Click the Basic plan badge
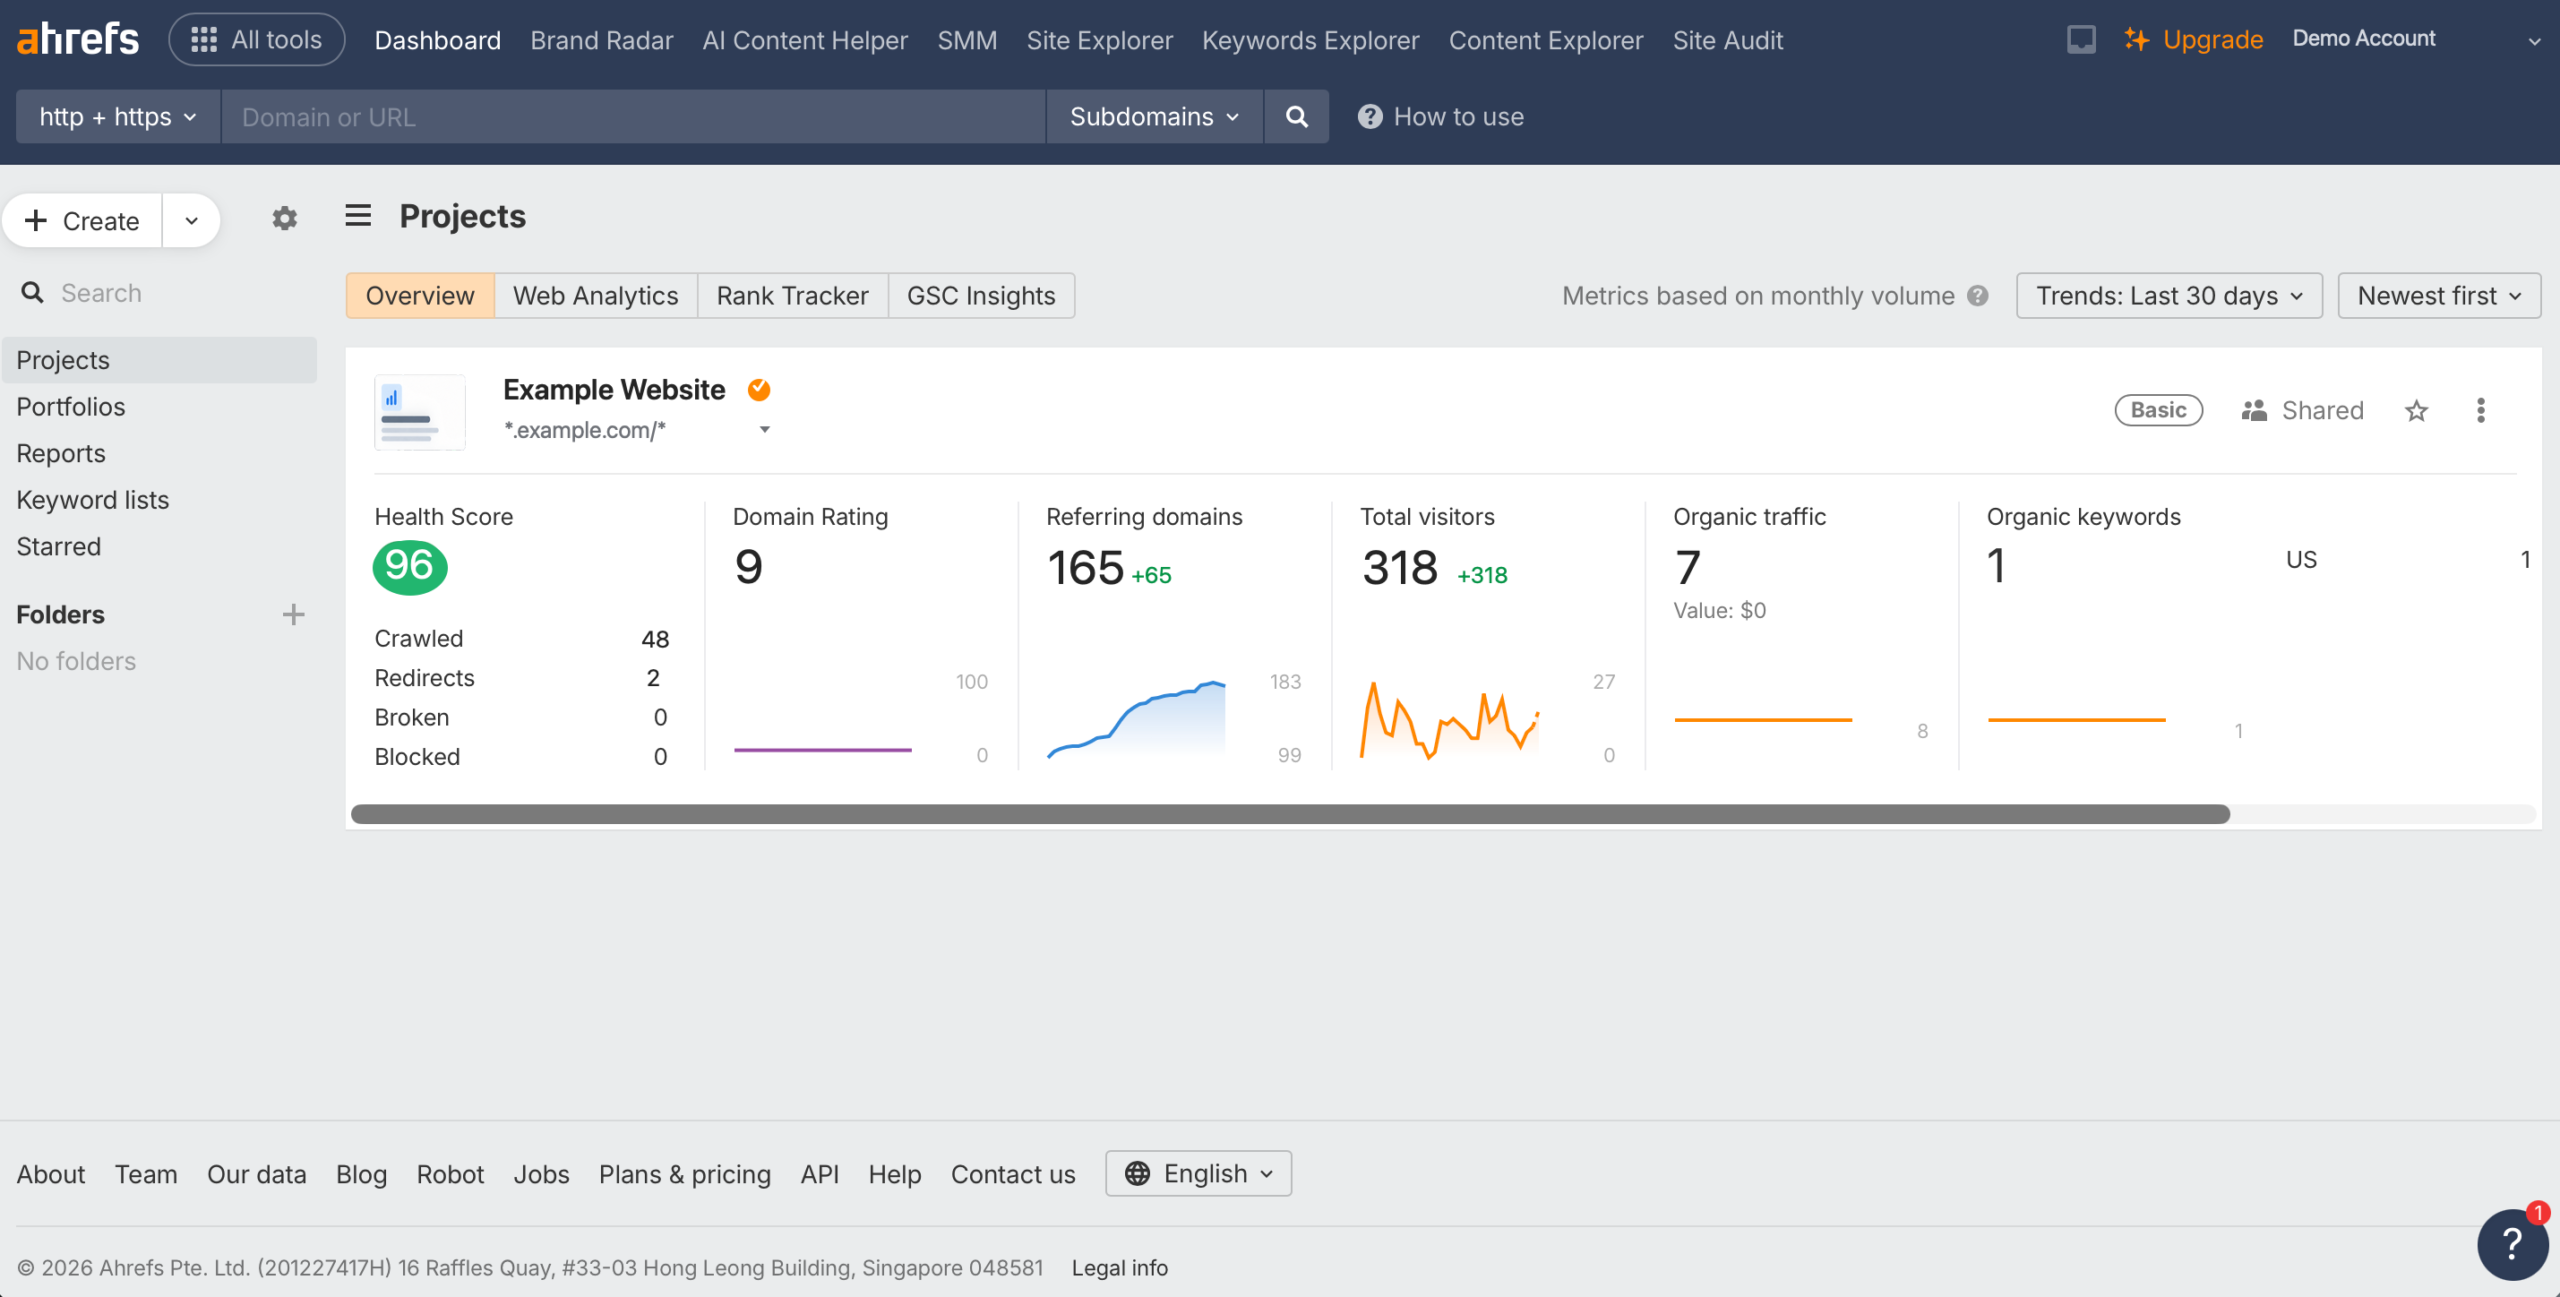The width and height of the screenshot is (2560, 1297). (x=2158, y=410)
